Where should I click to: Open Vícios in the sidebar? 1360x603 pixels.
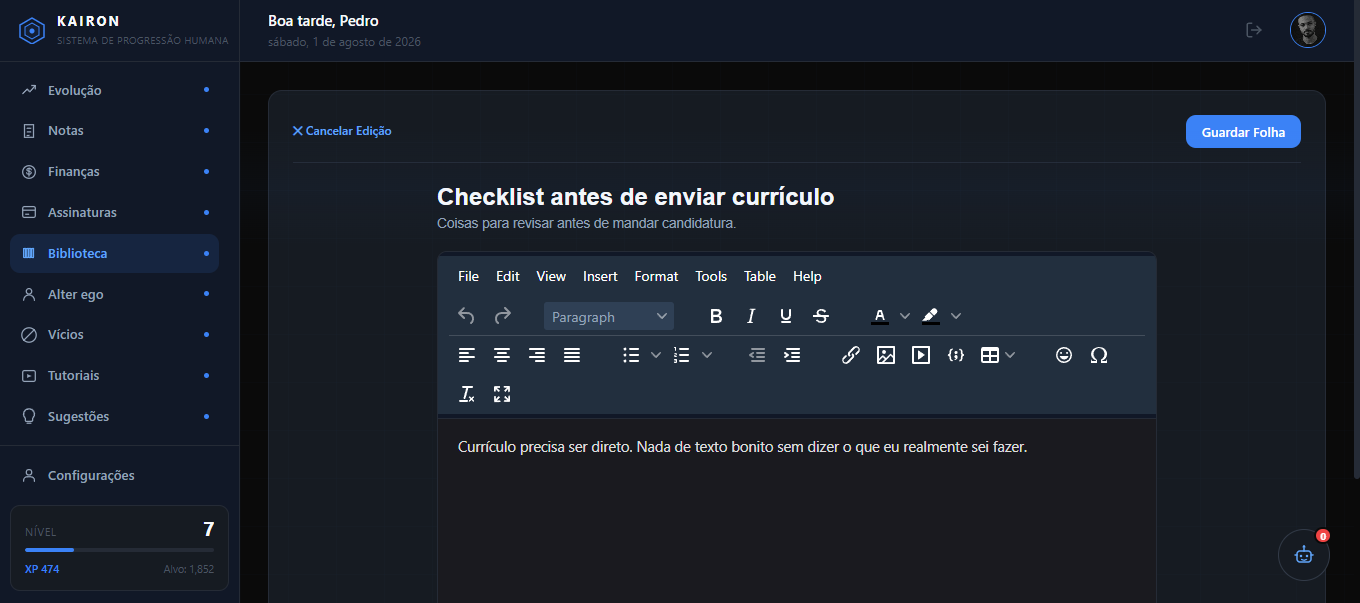[114, 335]
